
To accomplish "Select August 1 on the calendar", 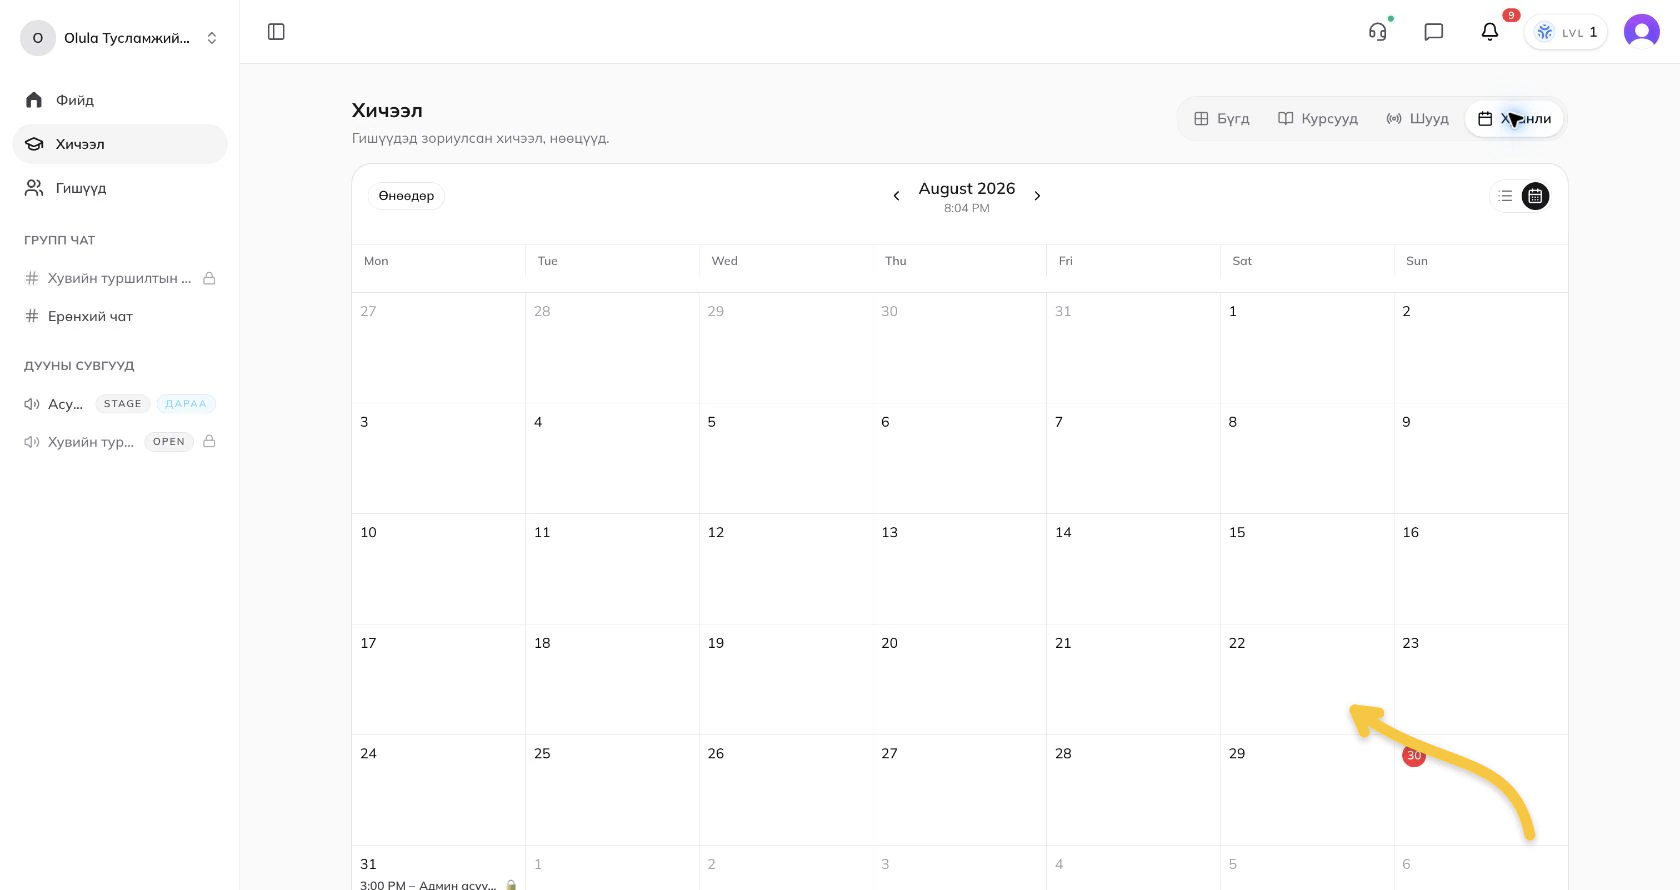I will point(1307,348).
